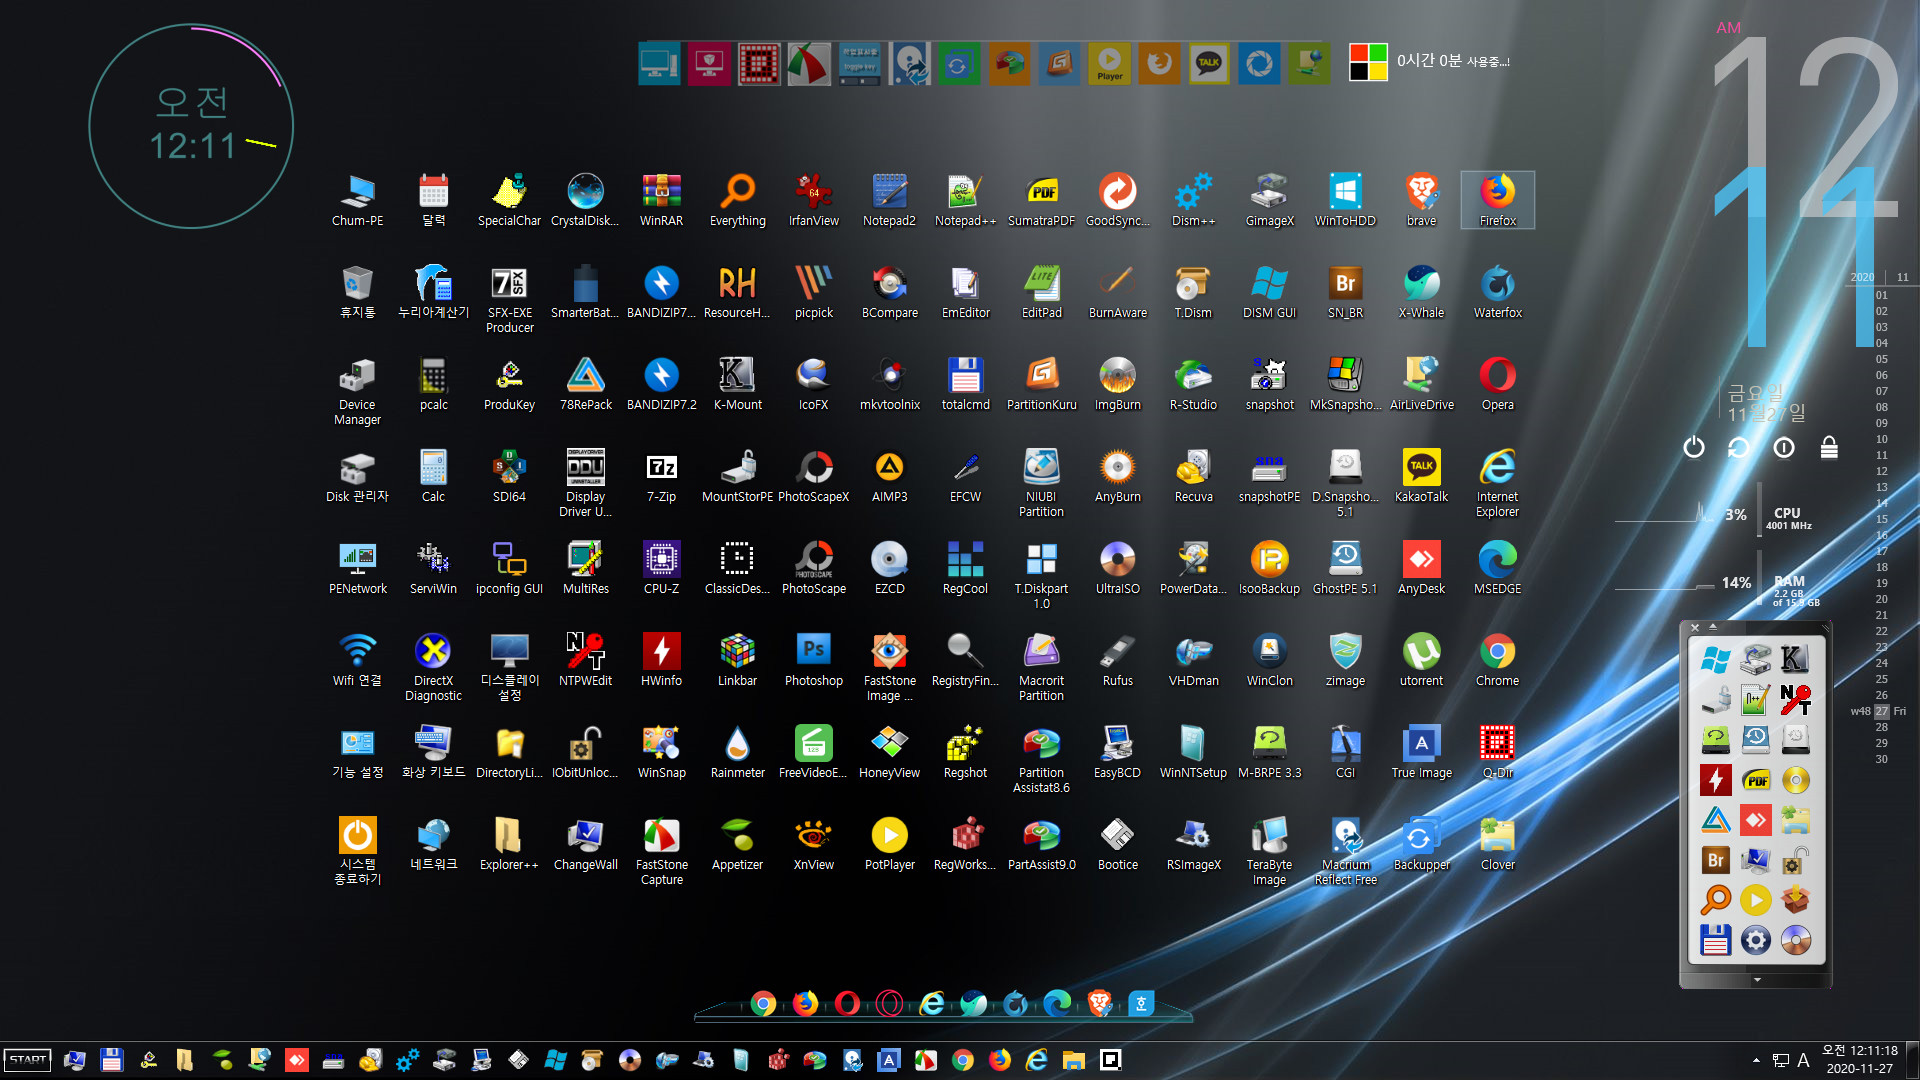The height and width of the screenshot is (1080, 1920).
Task: Launch UltraISO desktop icon
Action: point(1117,568)
